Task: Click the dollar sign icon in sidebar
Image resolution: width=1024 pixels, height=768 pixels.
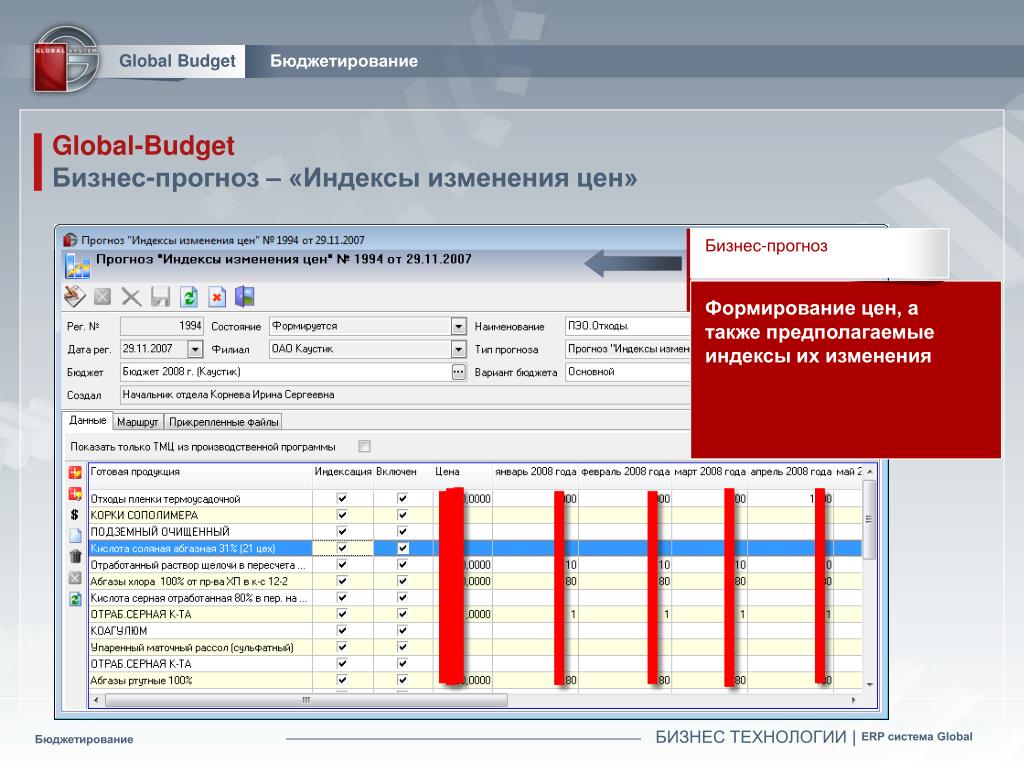Action: coord(75,514)
